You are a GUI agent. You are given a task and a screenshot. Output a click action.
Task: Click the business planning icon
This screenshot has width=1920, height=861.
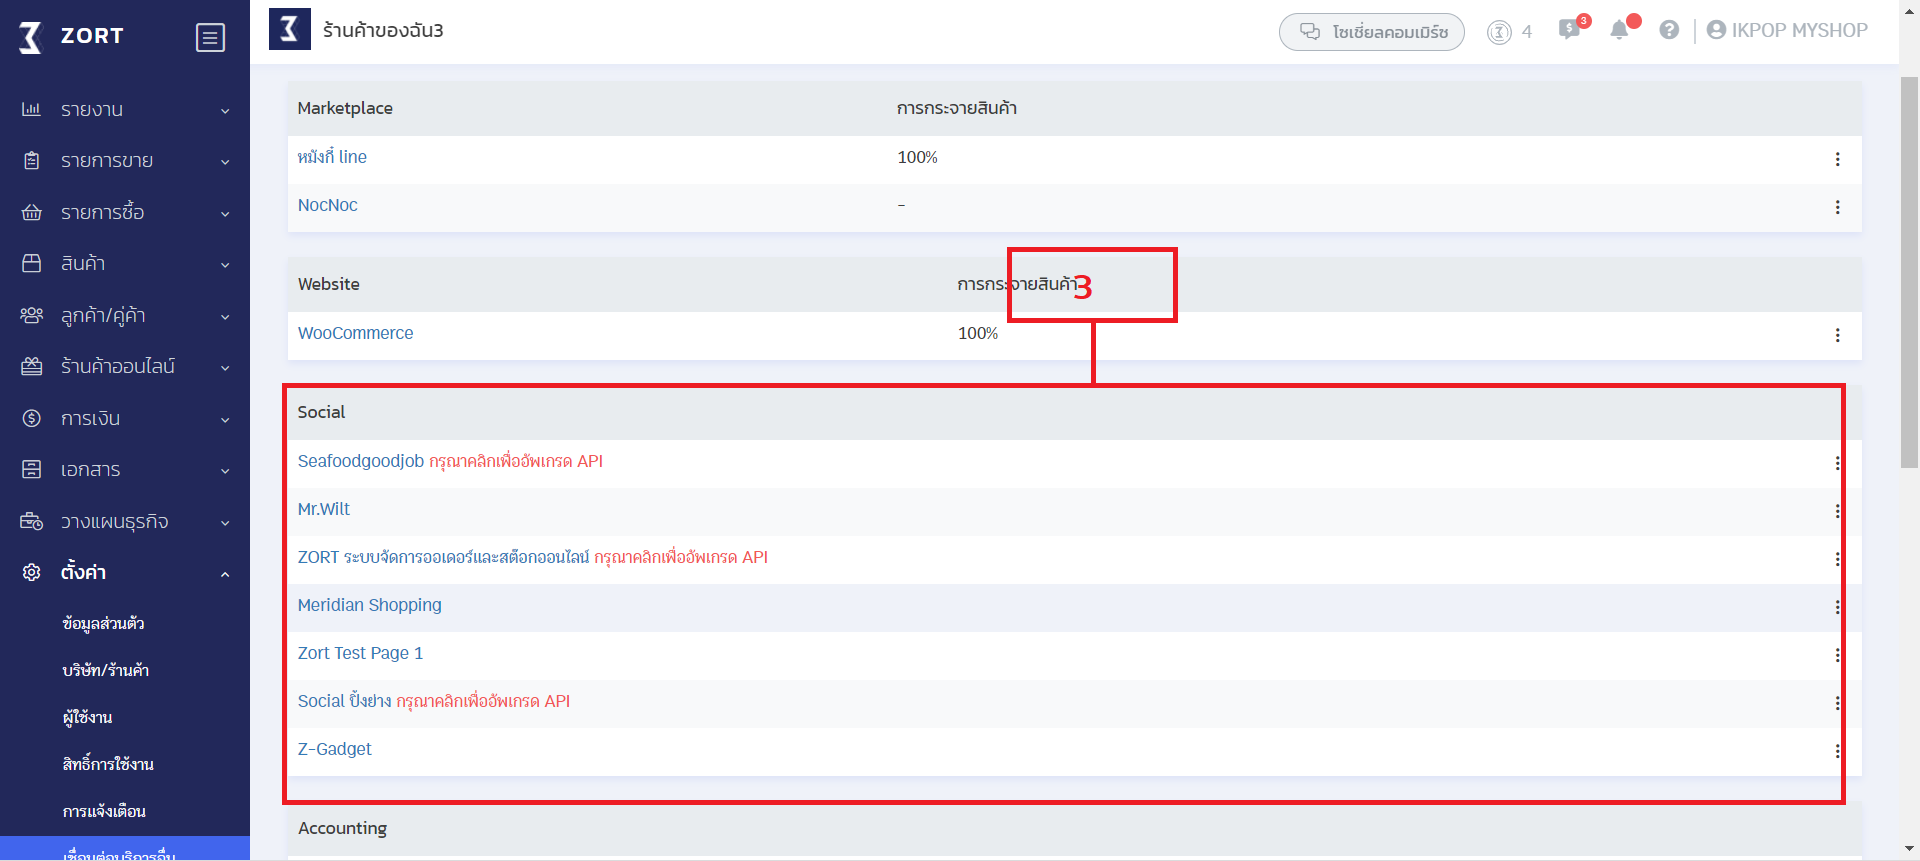[x=32, y=521]
